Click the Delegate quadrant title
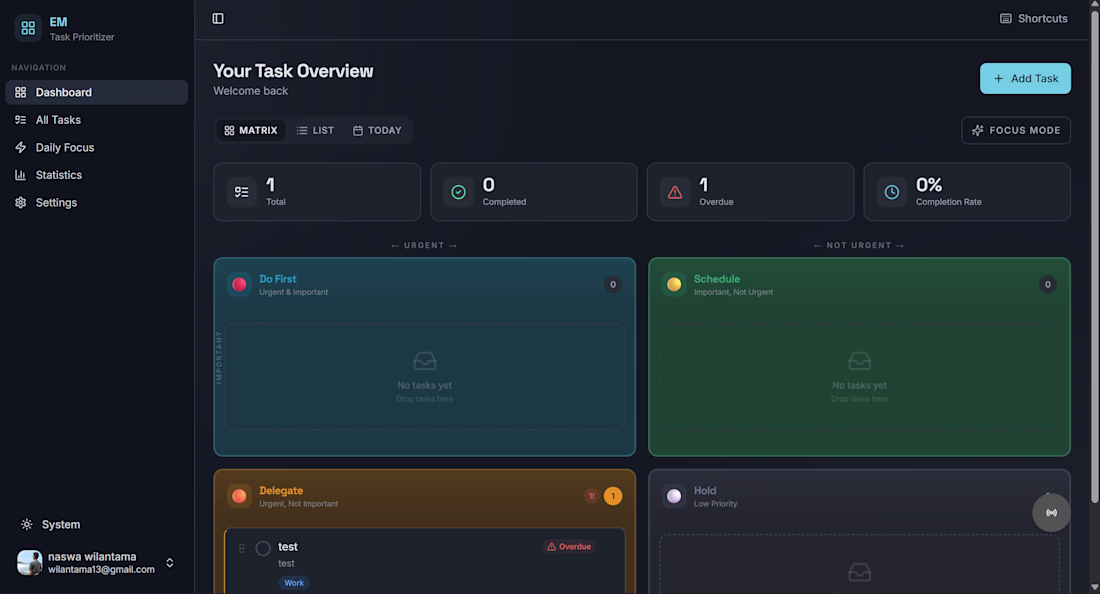Viewport: 1100px width, 594px height. (281, 491)
